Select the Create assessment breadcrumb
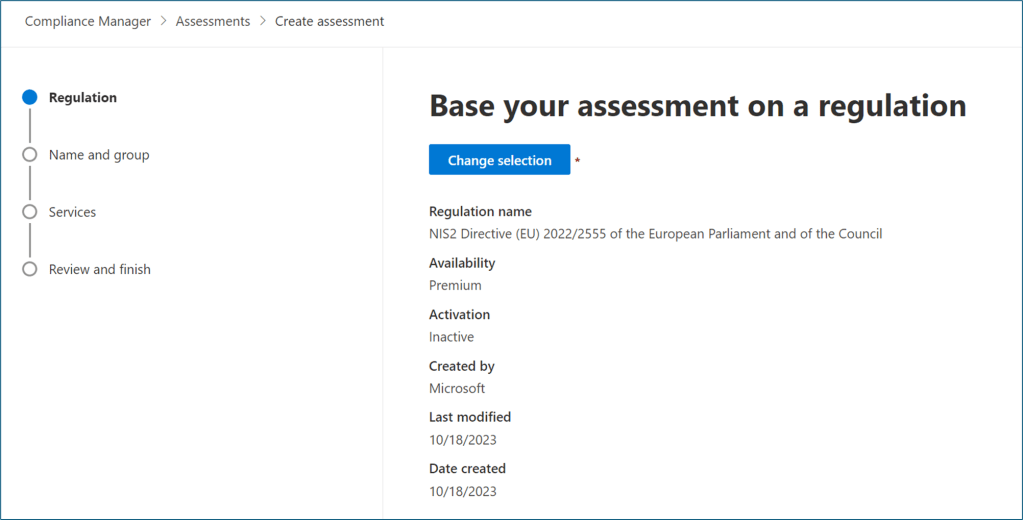This screenshot has width=1023, height=520. coord(329,21)
